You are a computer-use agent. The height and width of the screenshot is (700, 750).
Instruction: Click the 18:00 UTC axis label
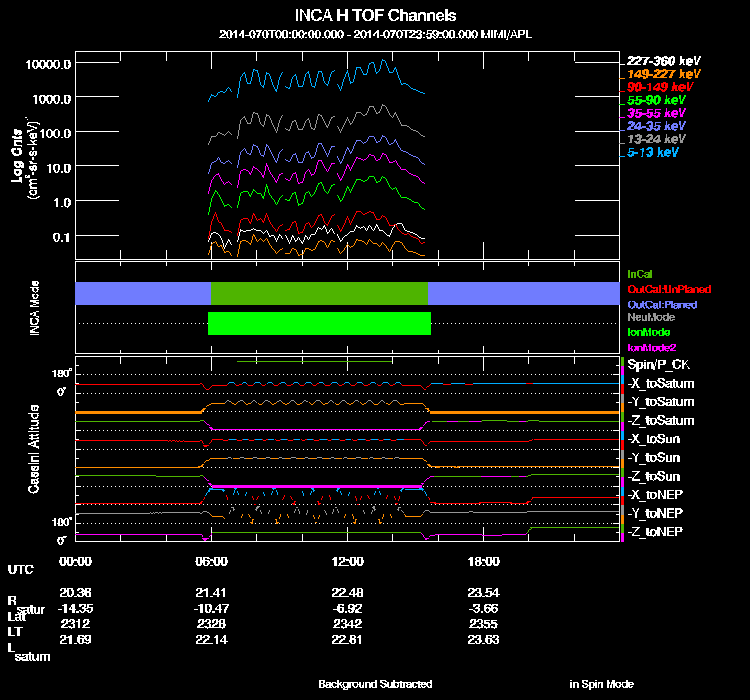pyautogui.click(x=484, y=561)
